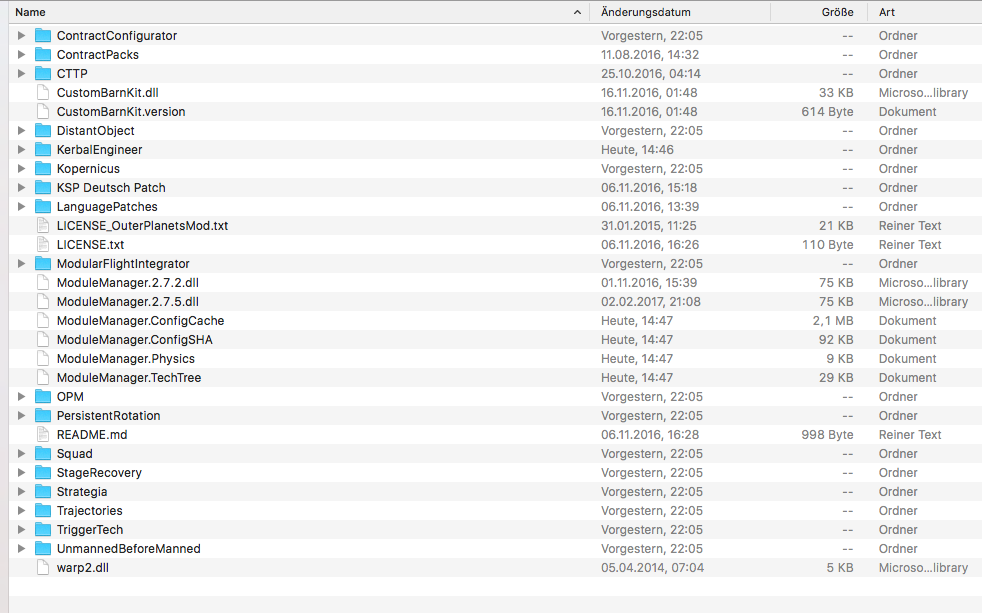Expand the UnmannedBeforeManned folder triangle
This screenshot has height=613, width=982.
click(21, 548)
